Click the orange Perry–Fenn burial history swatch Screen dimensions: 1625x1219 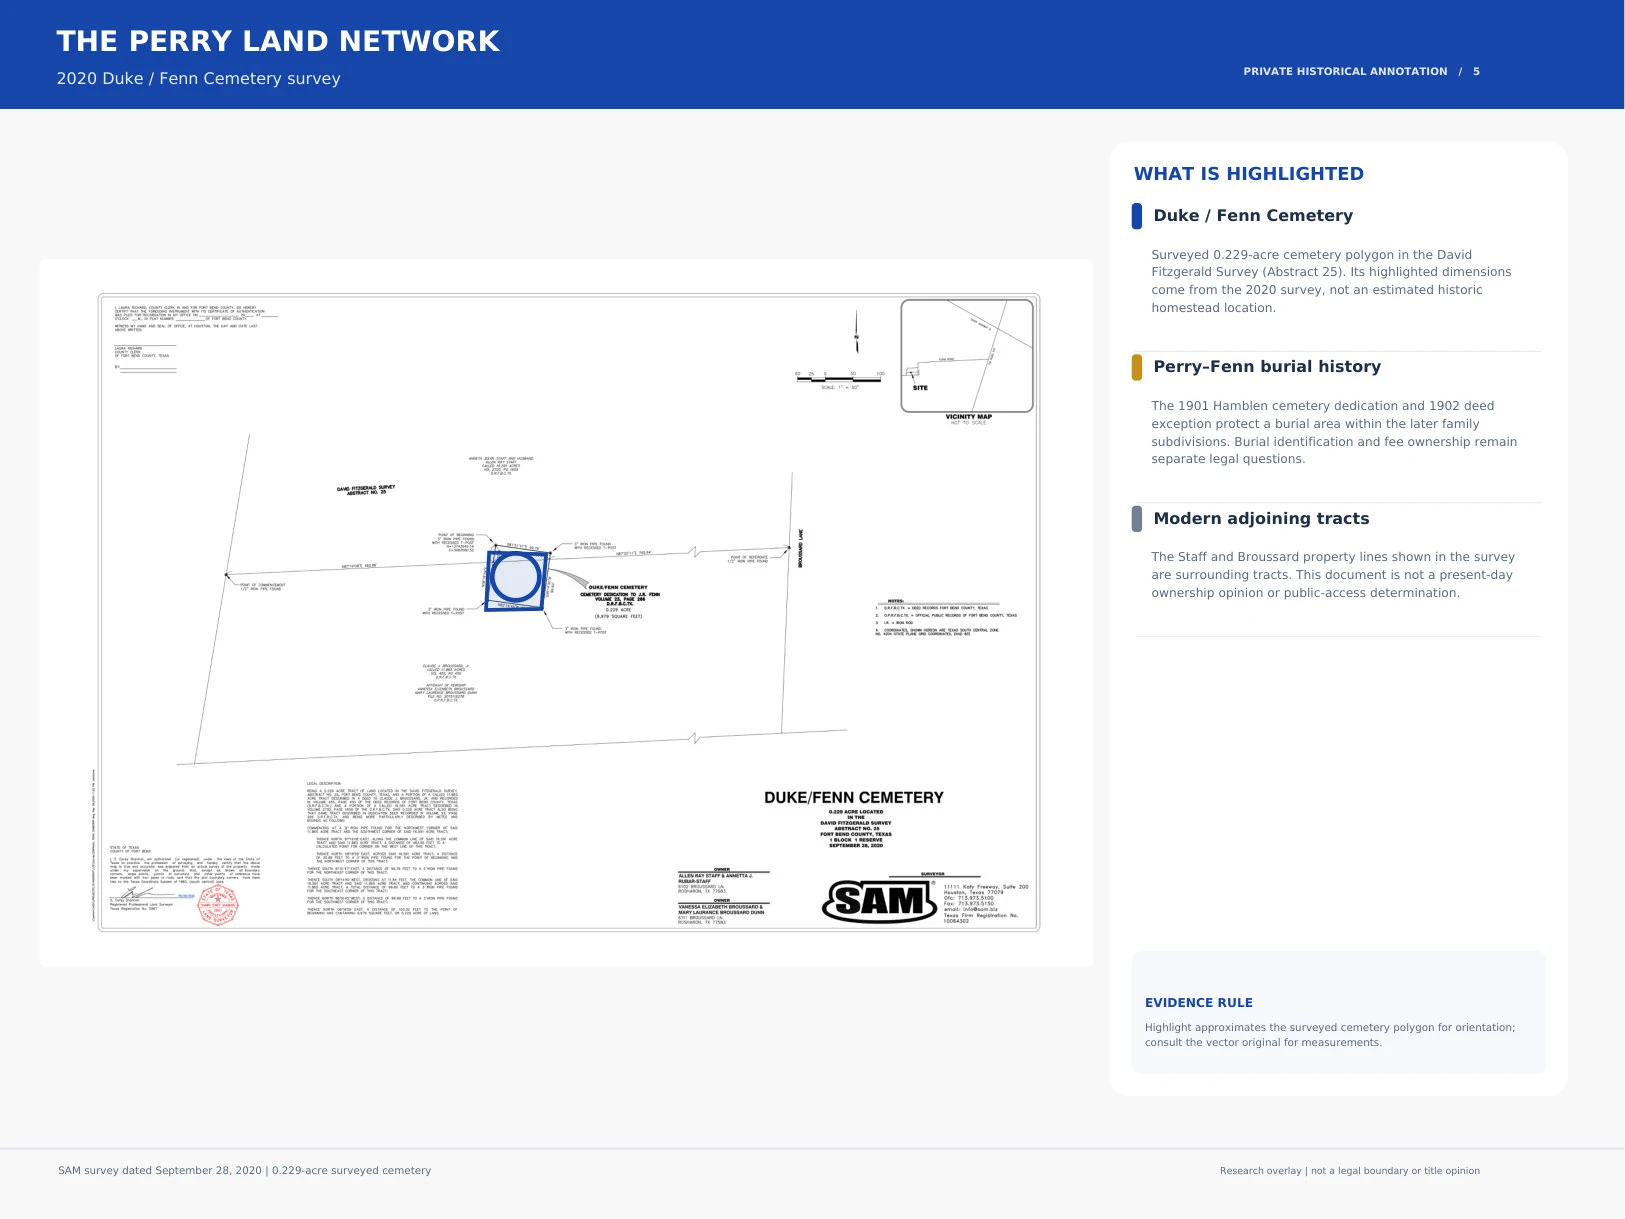1136,367
